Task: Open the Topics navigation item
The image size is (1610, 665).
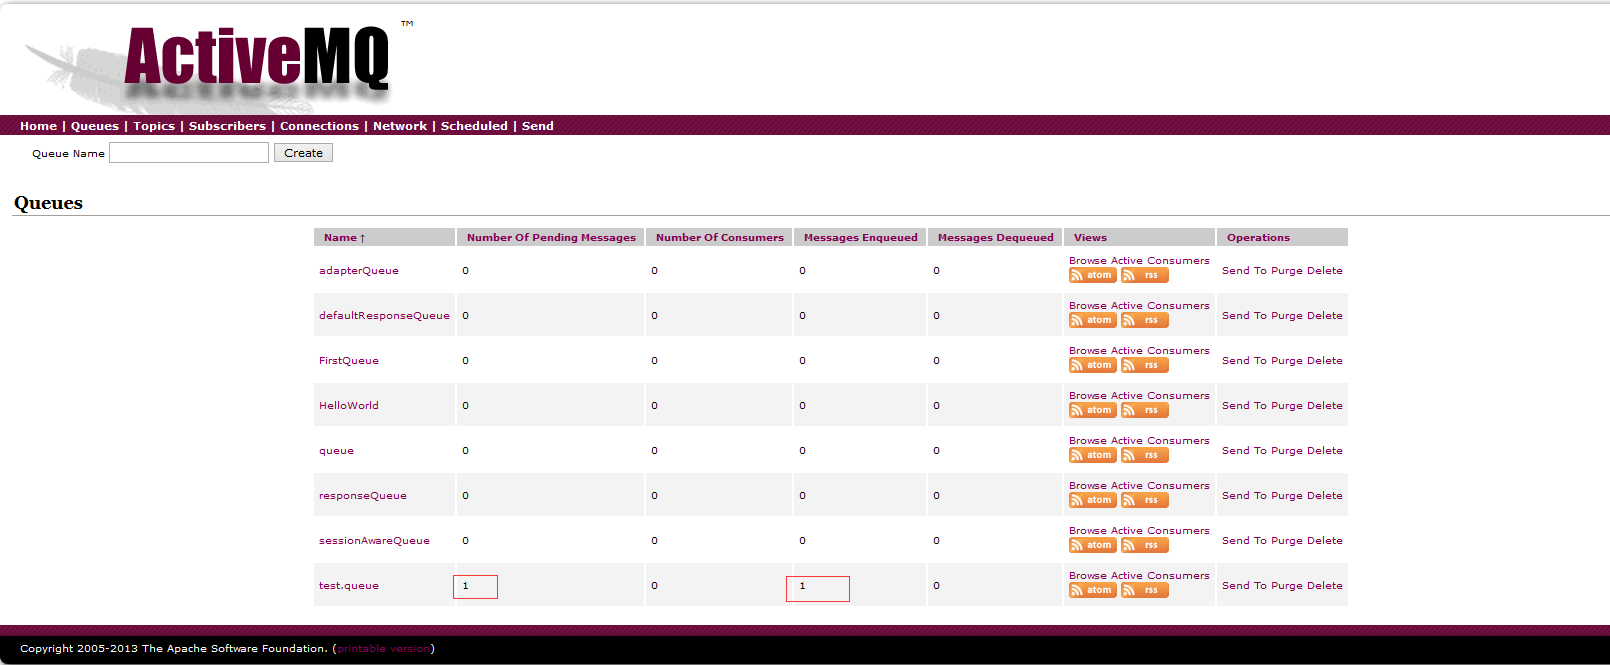Action: (154, 126)
